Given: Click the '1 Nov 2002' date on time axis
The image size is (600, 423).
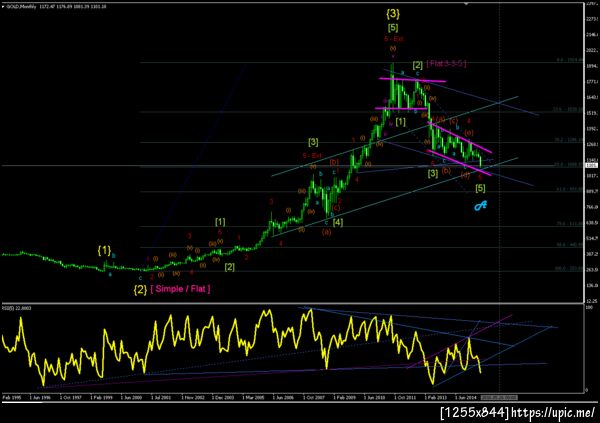Looking at the screenshot, I should tap(192, 397).
